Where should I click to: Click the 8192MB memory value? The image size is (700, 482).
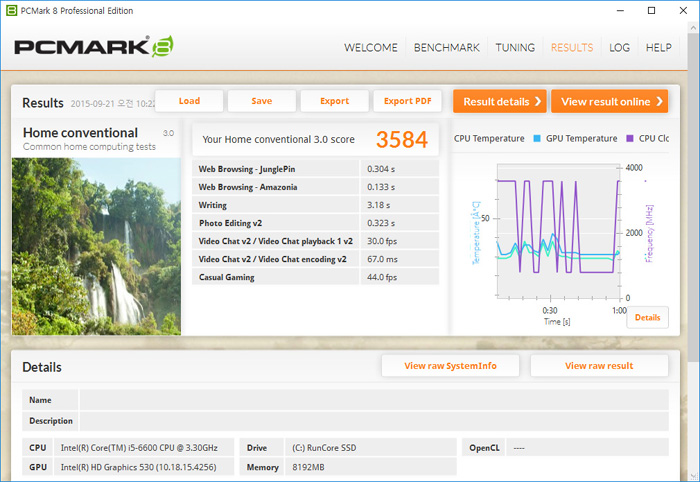[x=308, y=467]
